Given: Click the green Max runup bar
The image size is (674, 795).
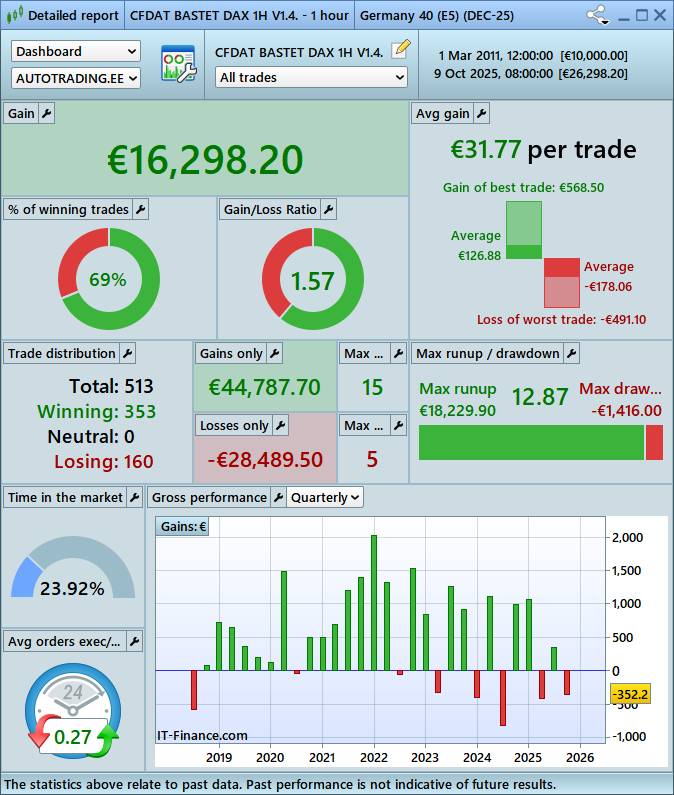Looking at the screenshot, I should pyautogui.click(x=530, y=442).
